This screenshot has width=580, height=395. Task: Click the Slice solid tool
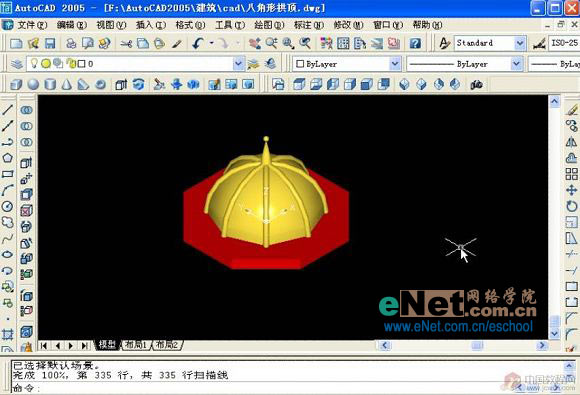pyautogui.click(x=159, y=85)
